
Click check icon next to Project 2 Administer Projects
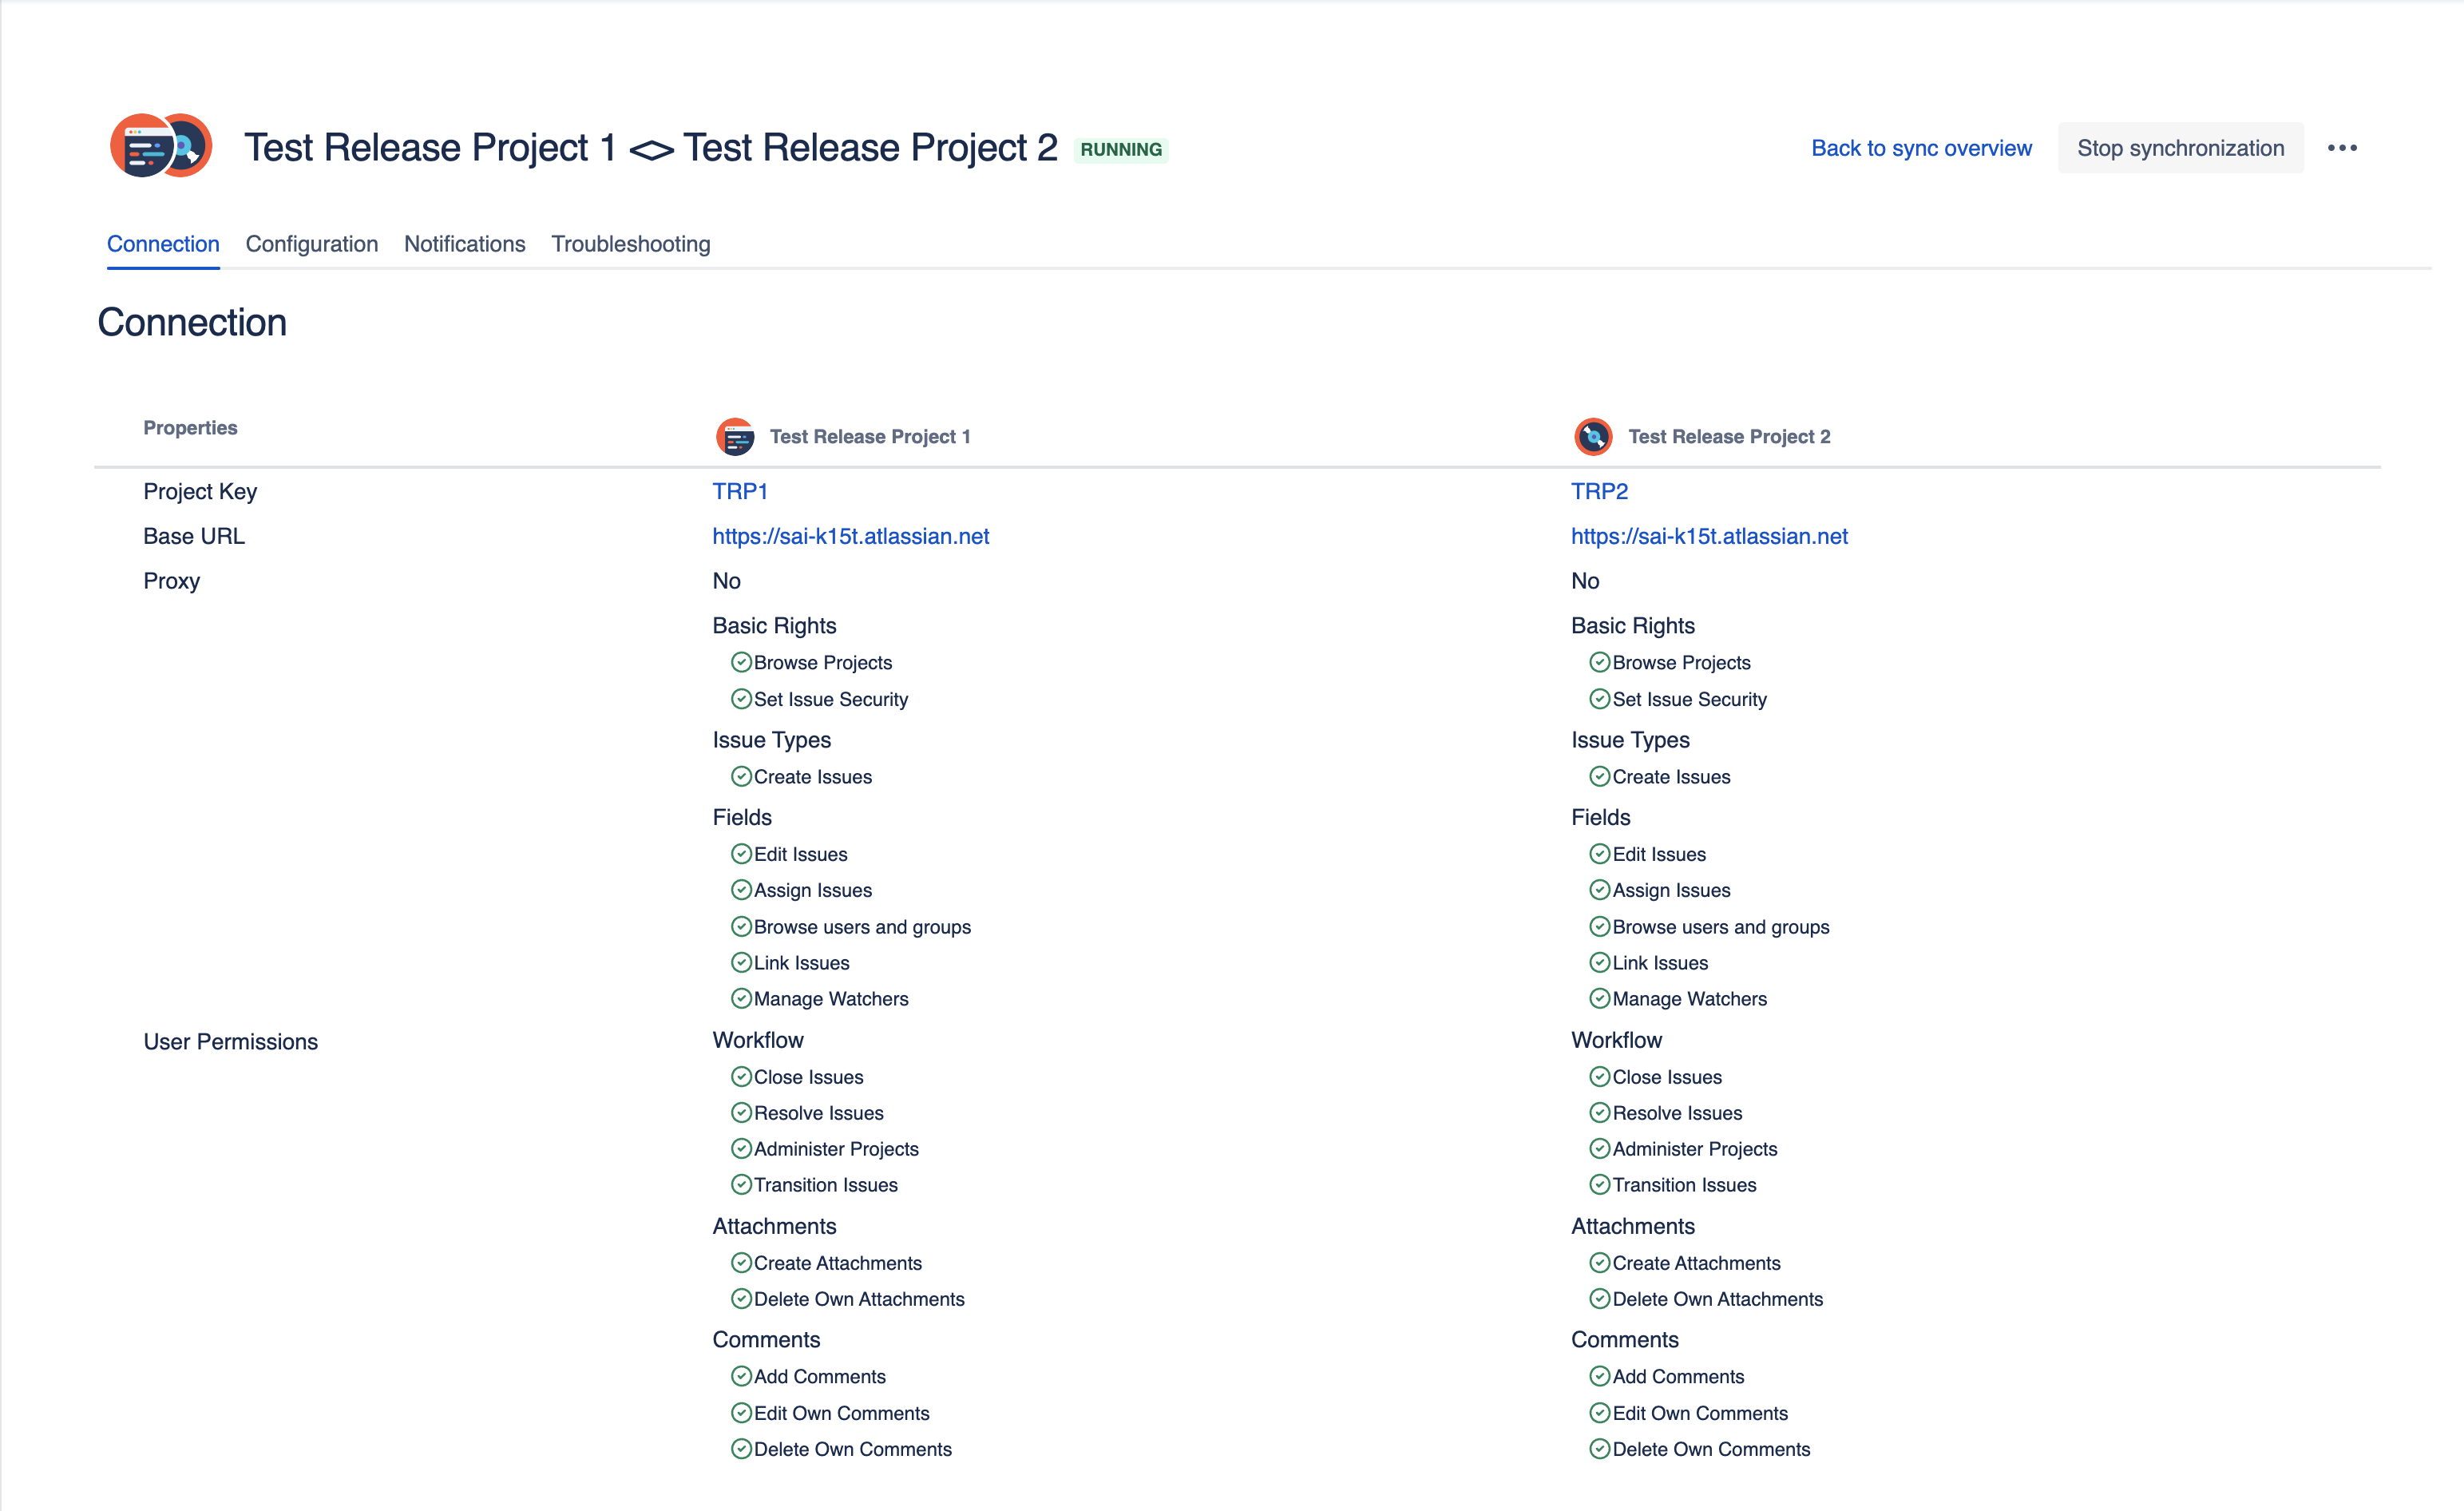click(1599, 1148)
